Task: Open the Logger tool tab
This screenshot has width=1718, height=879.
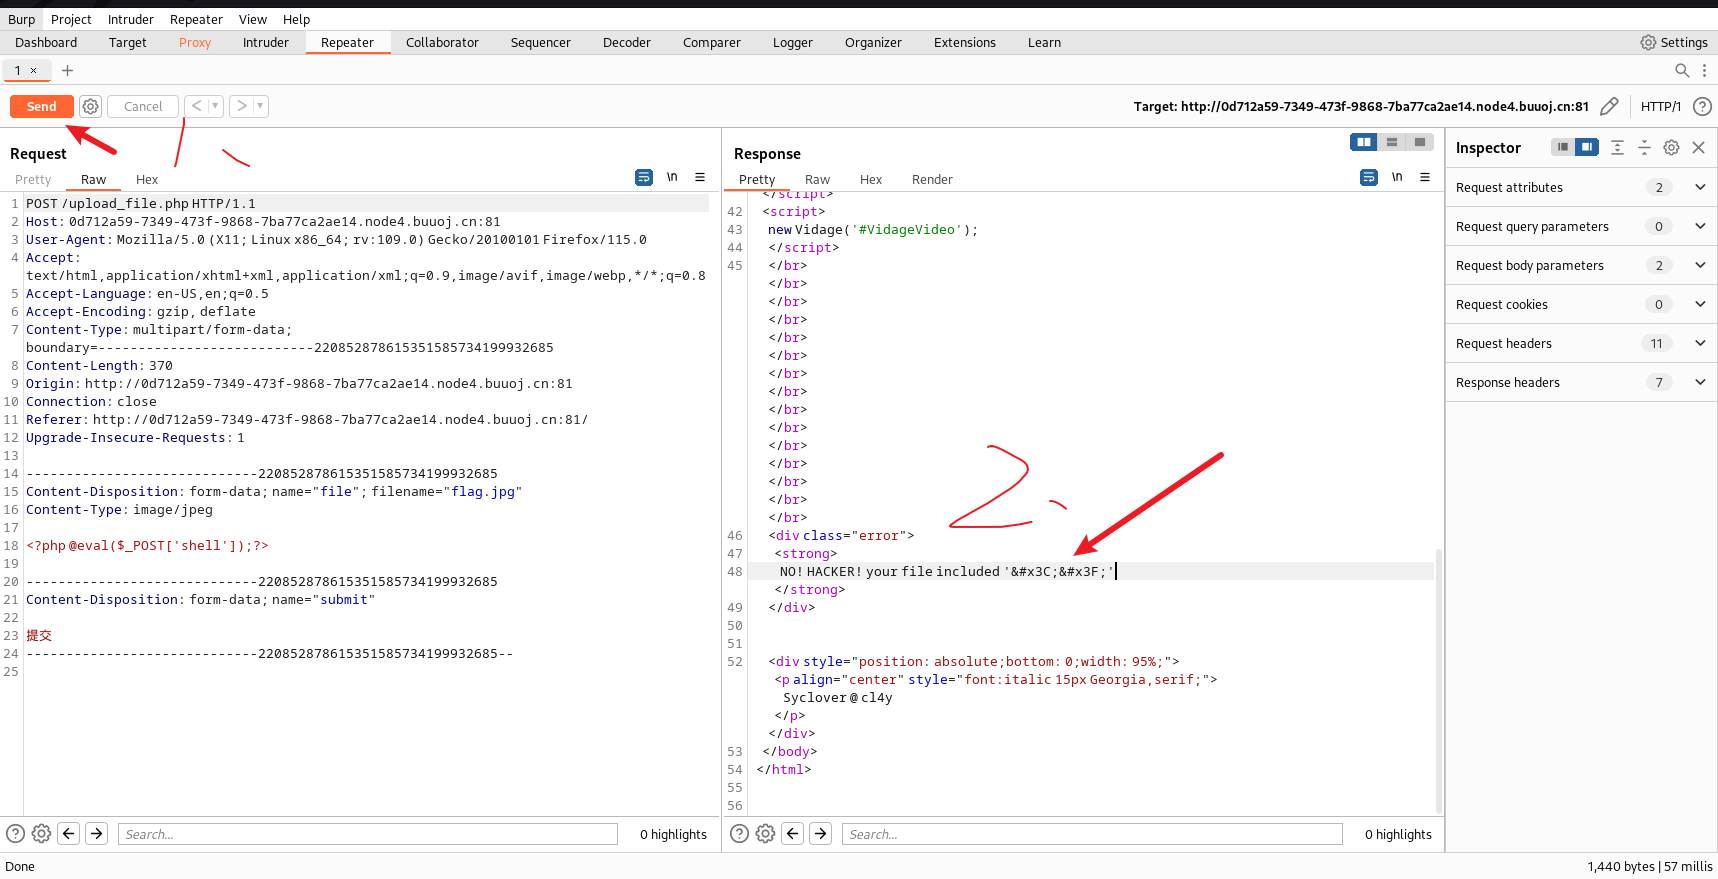Action: 792,42
